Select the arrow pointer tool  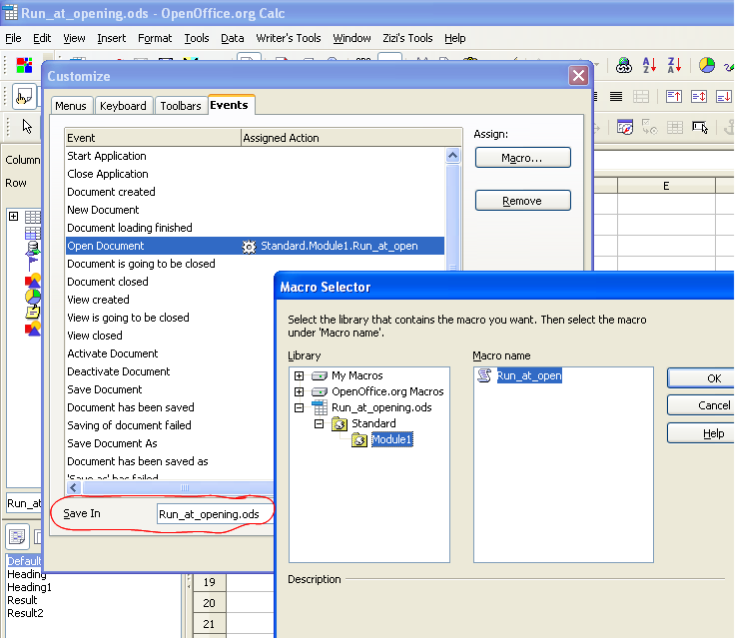(x=27, y=126)
